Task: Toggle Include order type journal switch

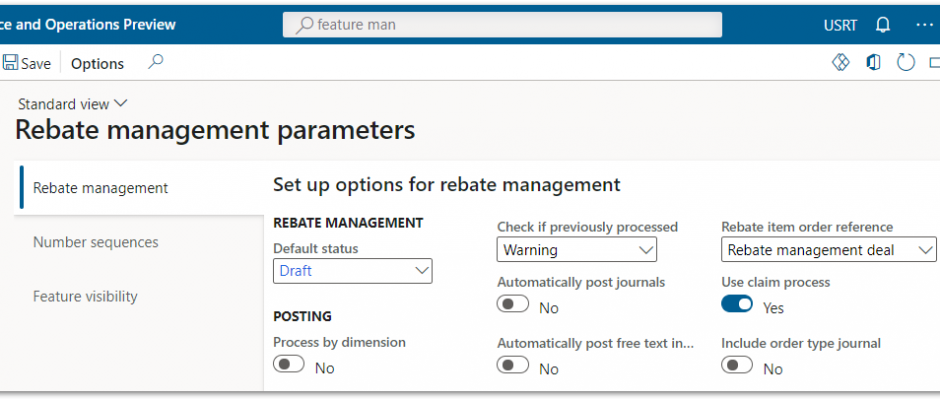Action: click(x=737, y=365)
